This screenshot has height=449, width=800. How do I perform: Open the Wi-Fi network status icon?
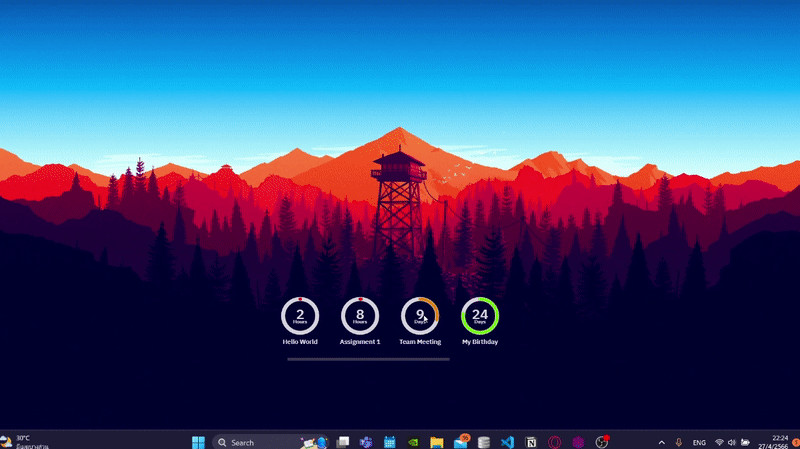point(719,442)
